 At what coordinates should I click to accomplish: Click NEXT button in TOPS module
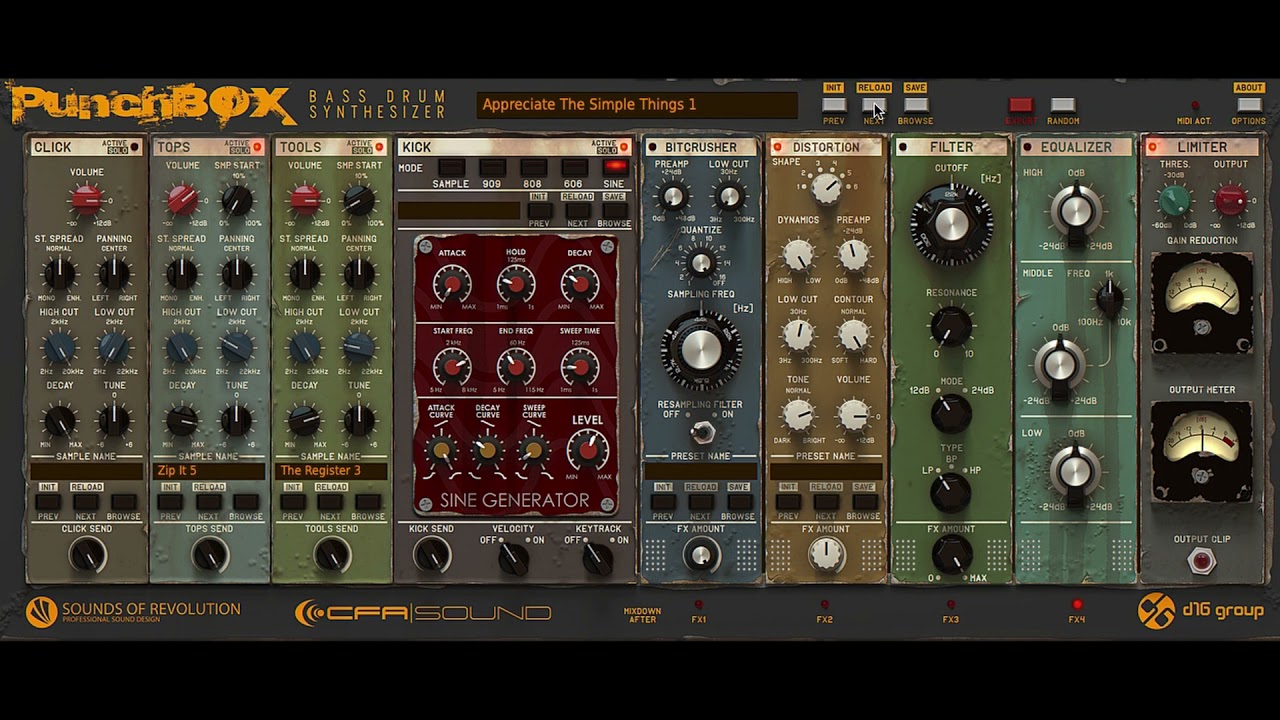(209, 502)
